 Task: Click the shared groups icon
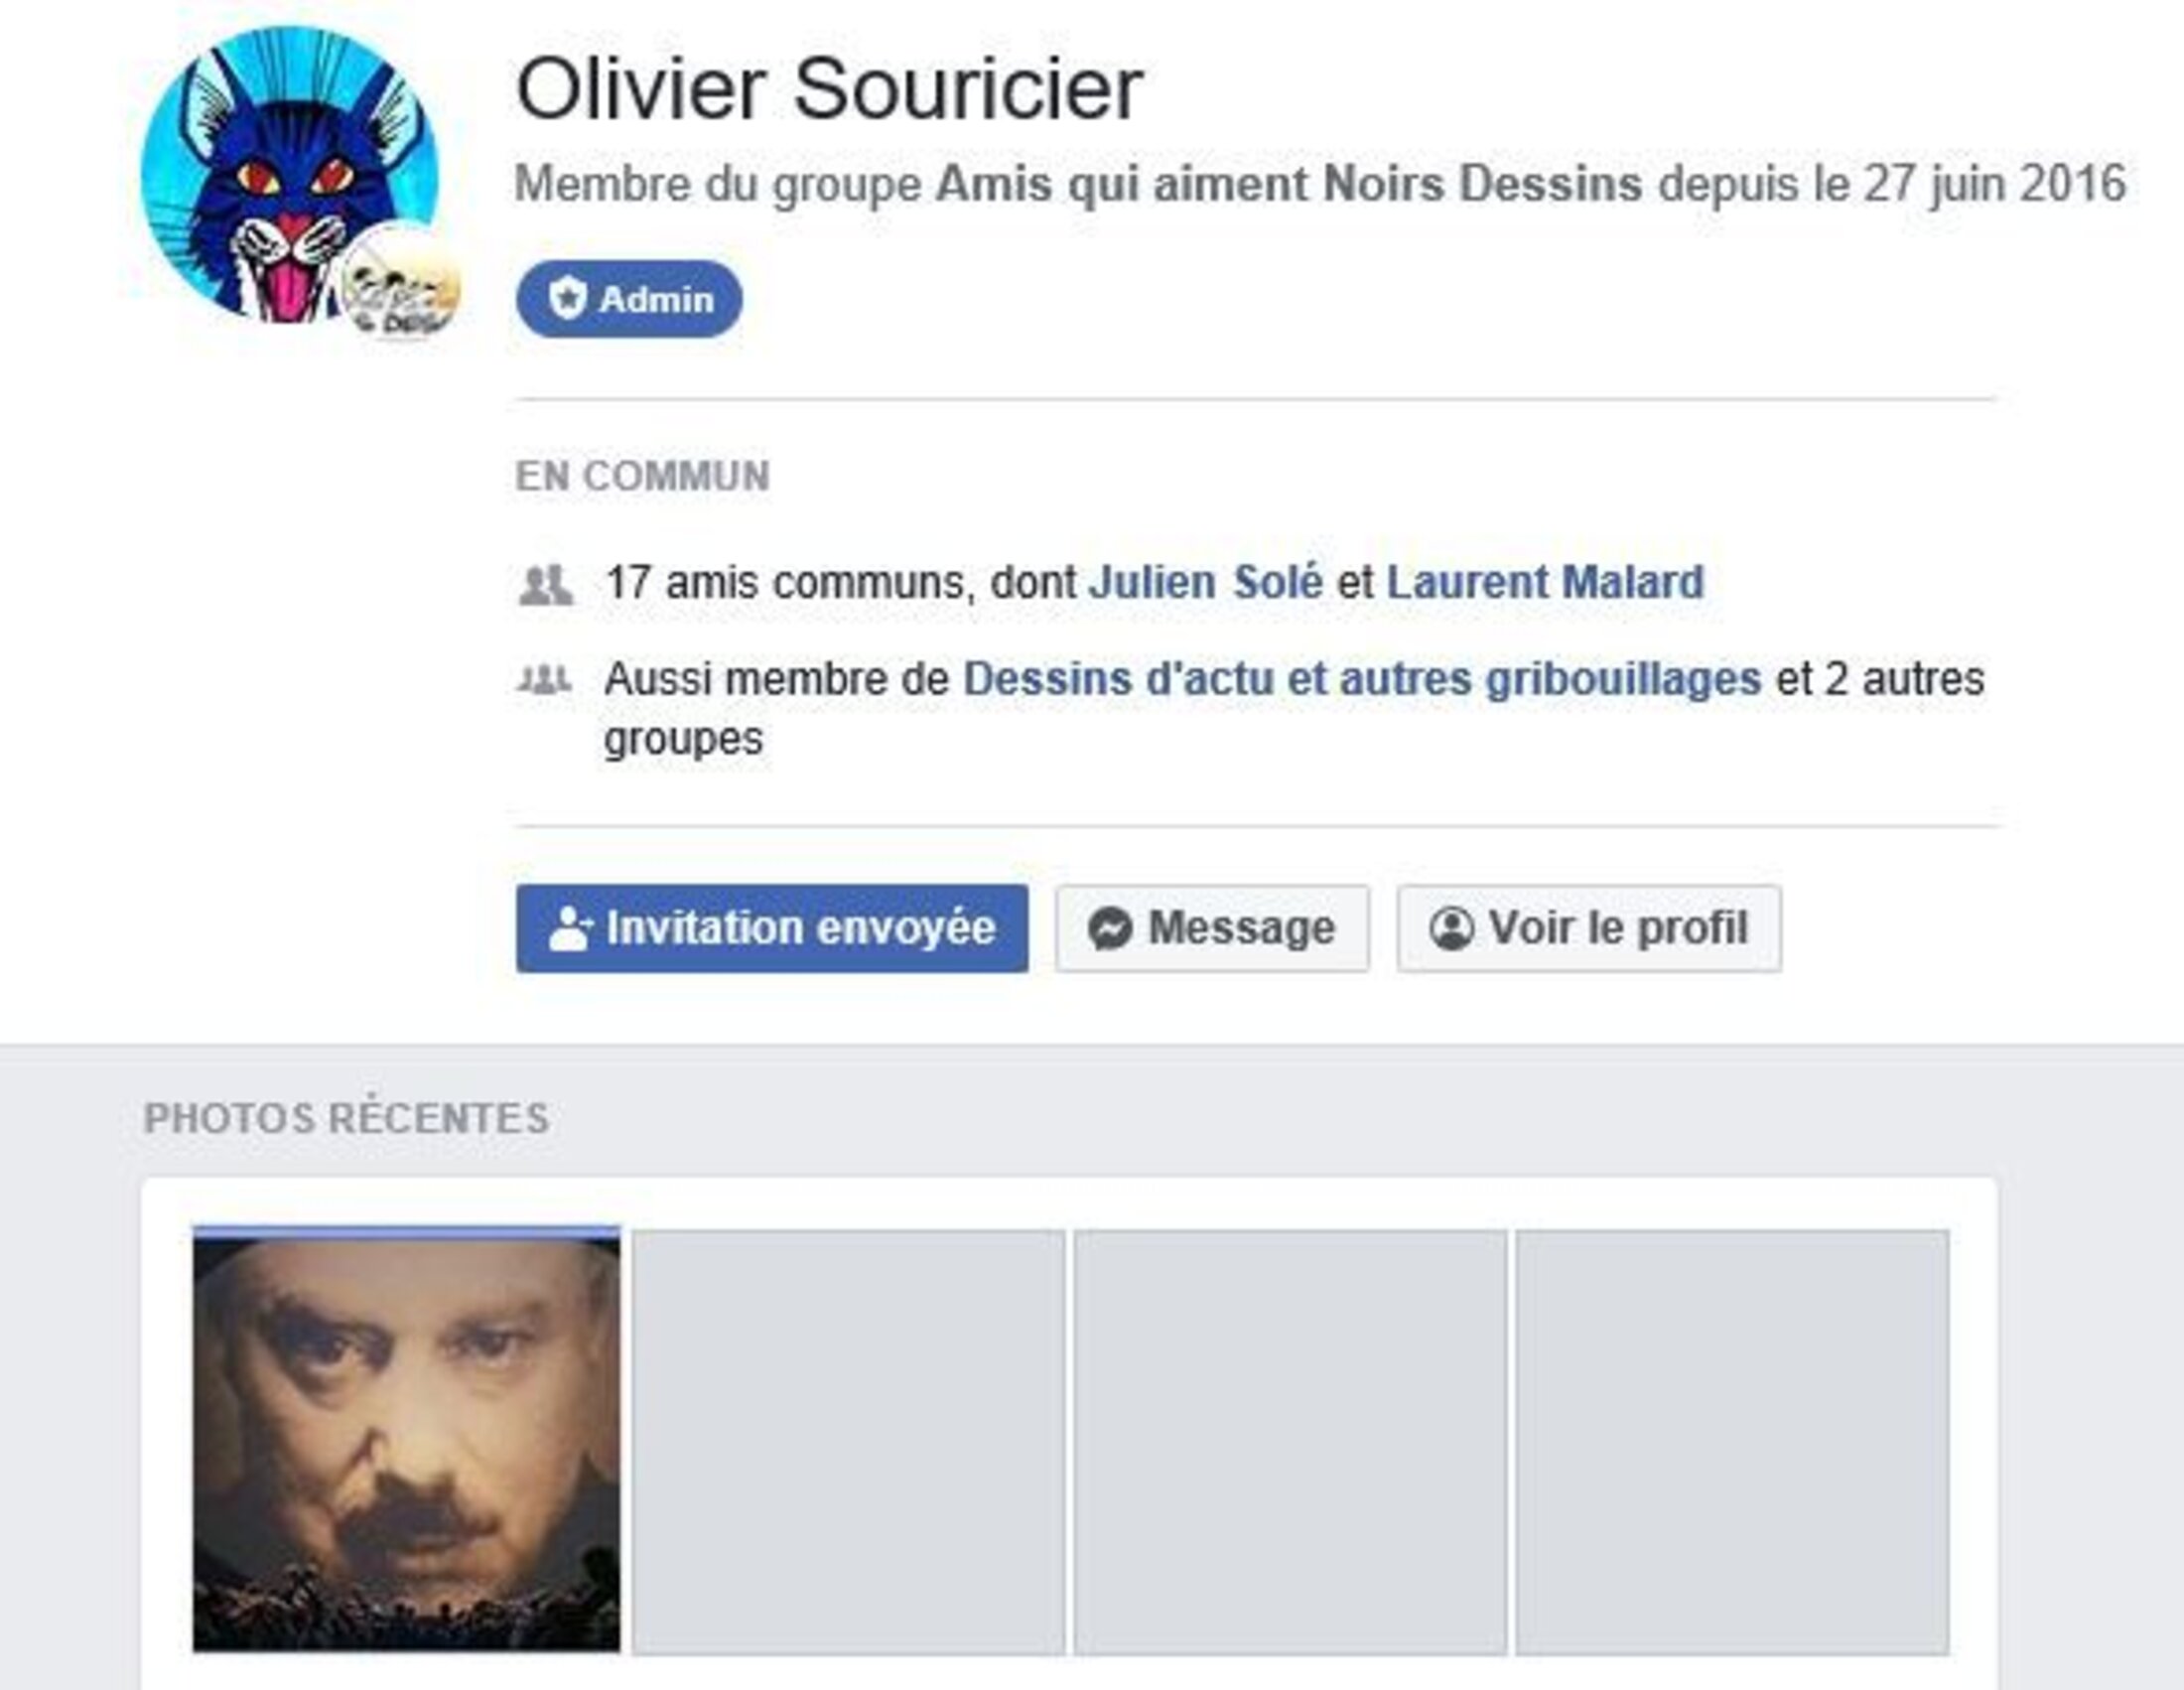[545, 680]
